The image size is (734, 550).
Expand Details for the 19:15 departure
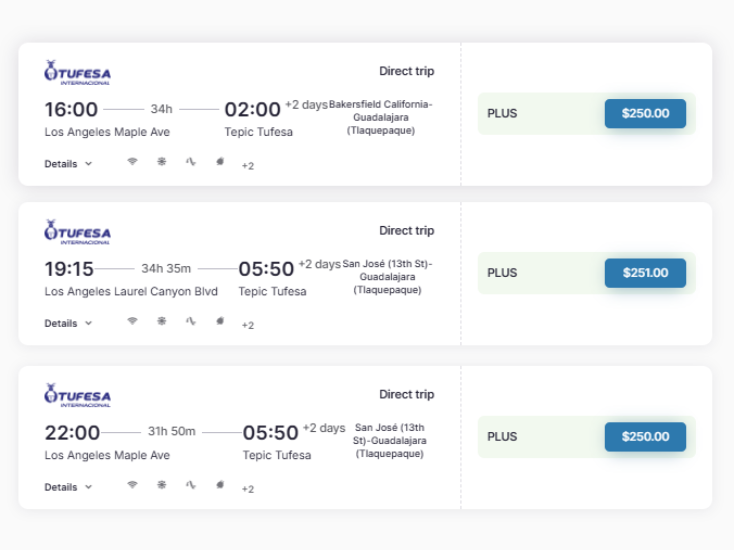pos(68,323)
